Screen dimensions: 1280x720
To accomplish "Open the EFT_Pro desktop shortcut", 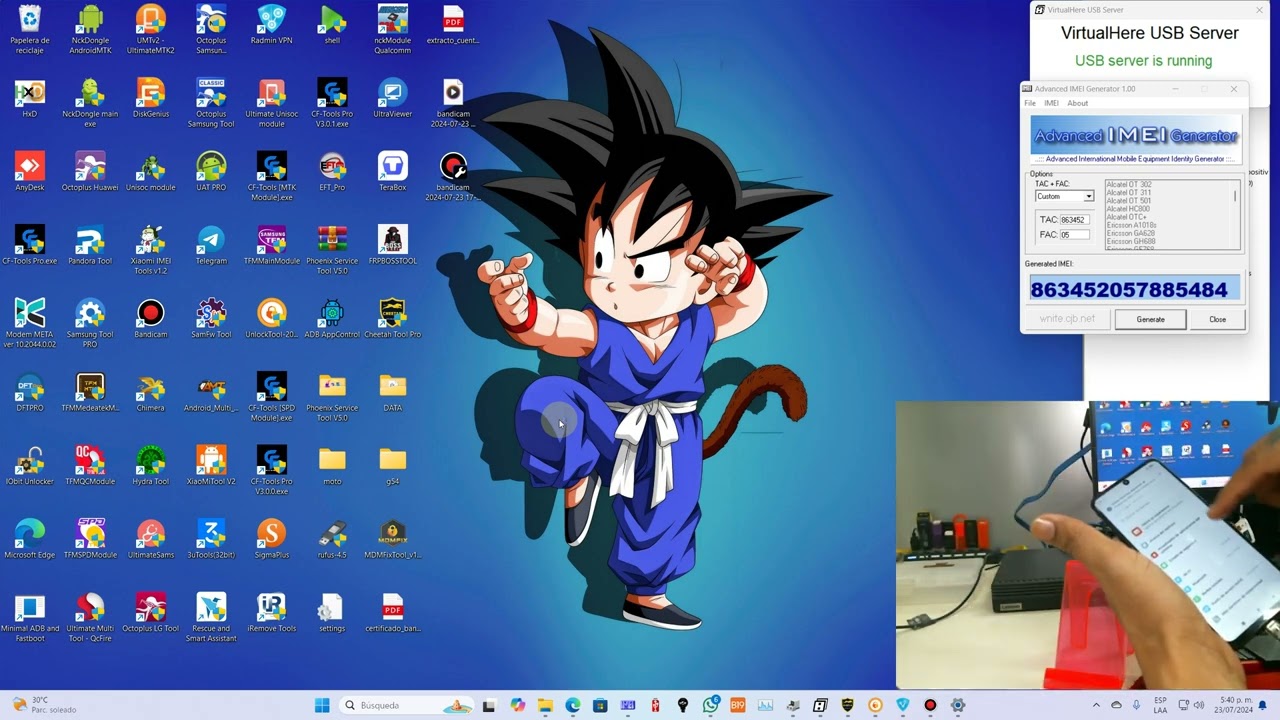I will point(332,172).
